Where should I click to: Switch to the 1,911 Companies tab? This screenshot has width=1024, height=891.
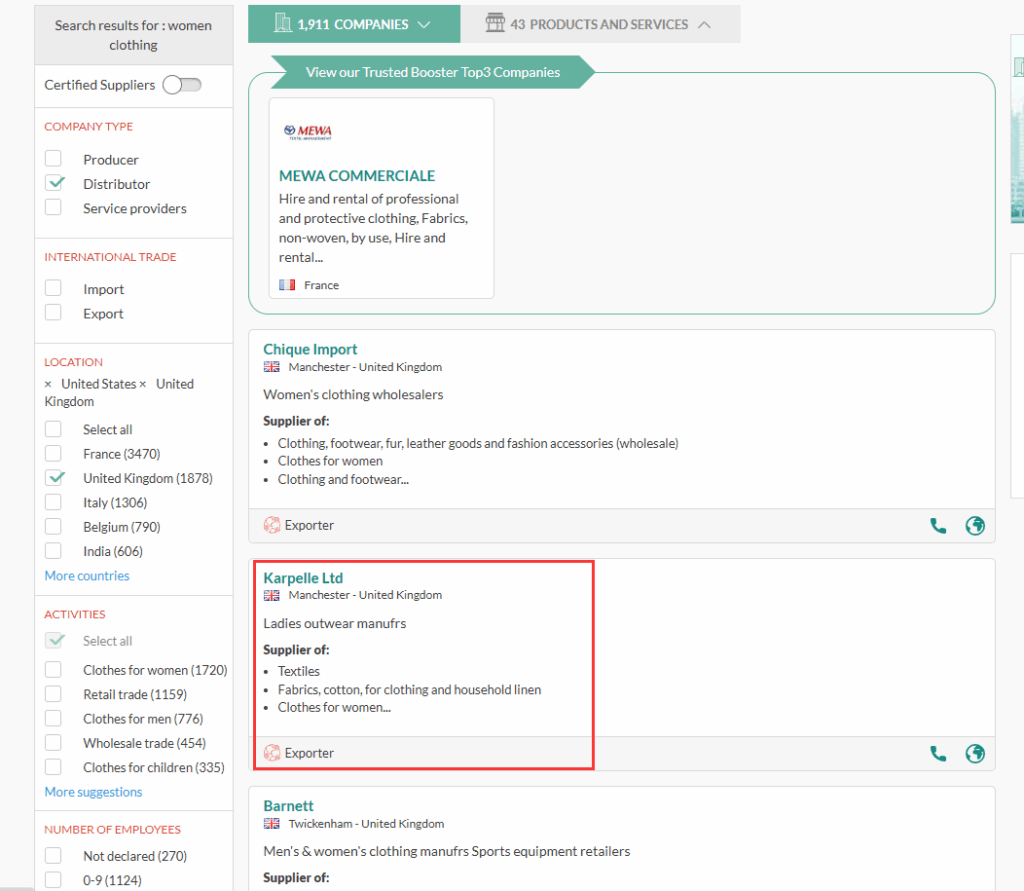pos(354,24)
